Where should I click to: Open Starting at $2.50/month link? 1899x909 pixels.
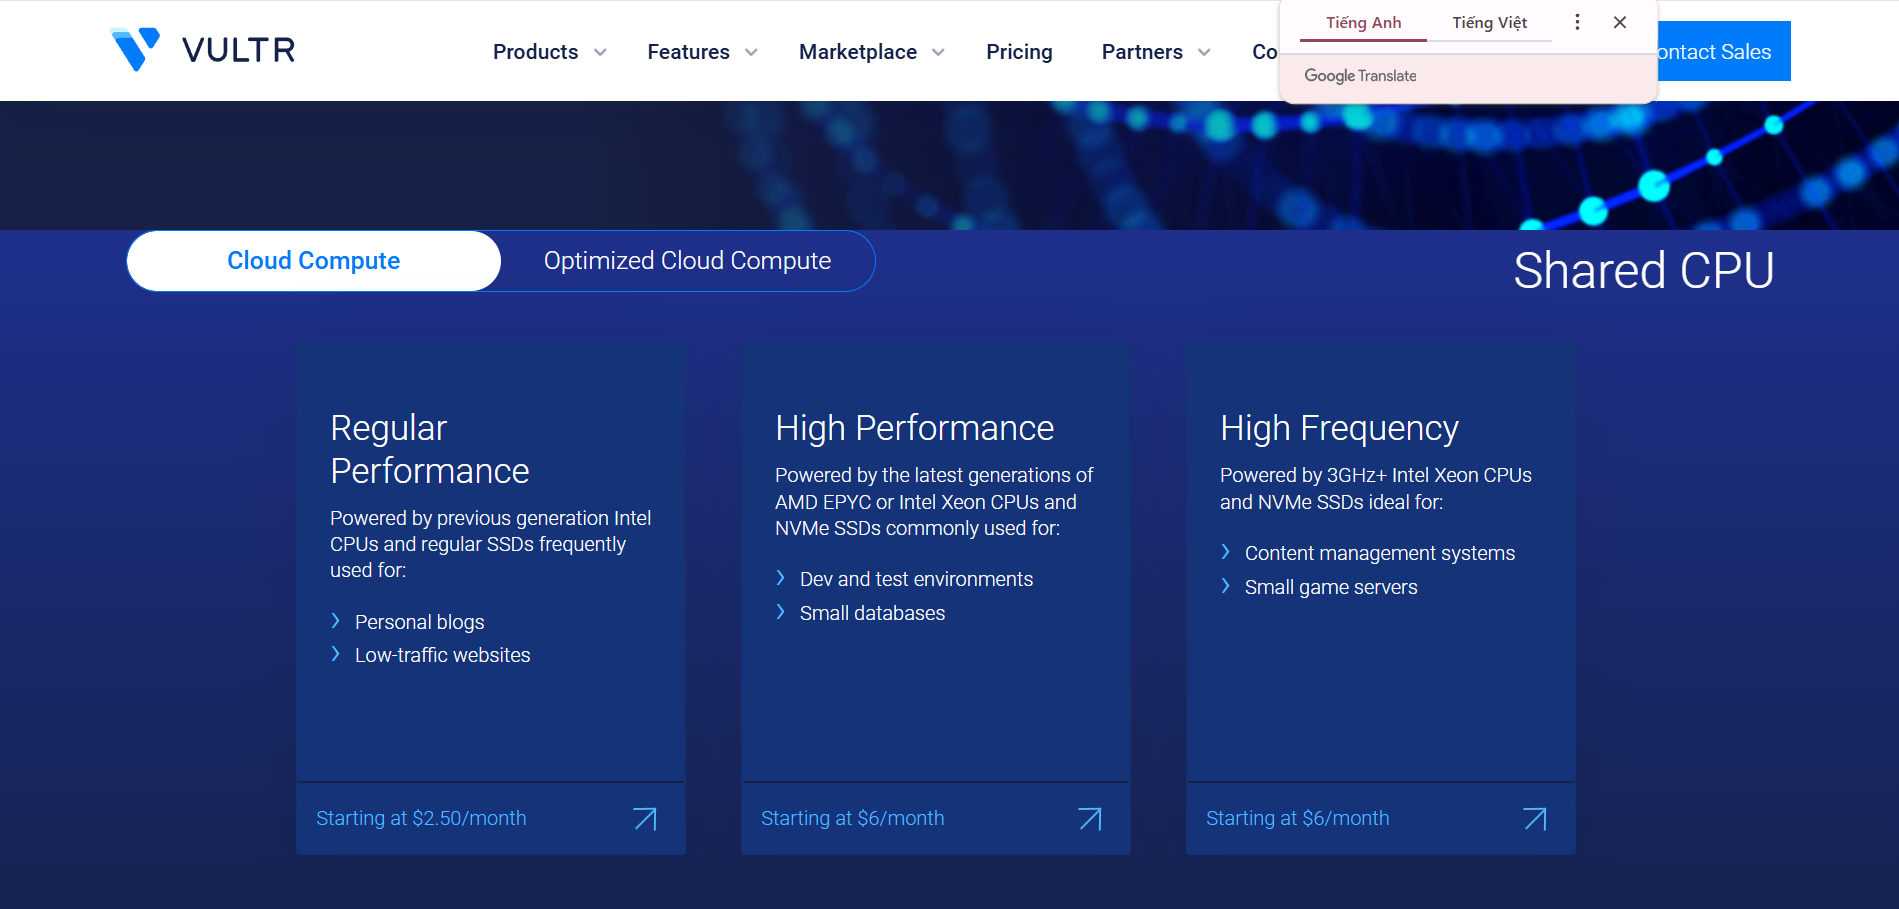(421, 818)
